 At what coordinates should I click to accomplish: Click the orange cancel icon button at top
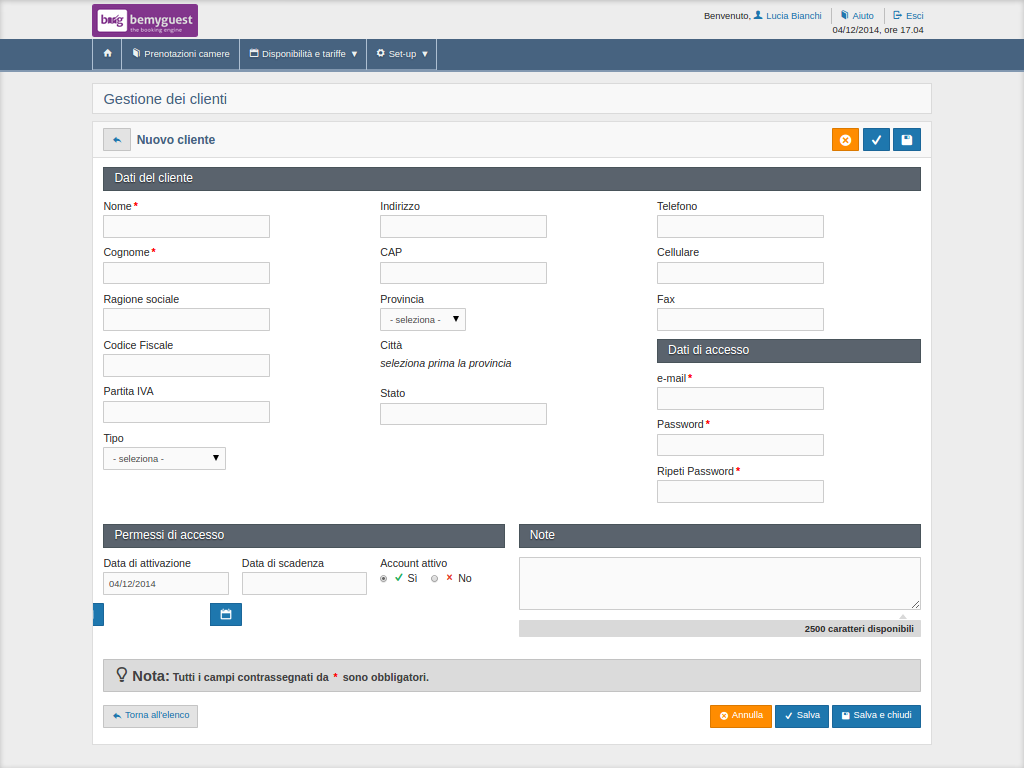(845, 140)
